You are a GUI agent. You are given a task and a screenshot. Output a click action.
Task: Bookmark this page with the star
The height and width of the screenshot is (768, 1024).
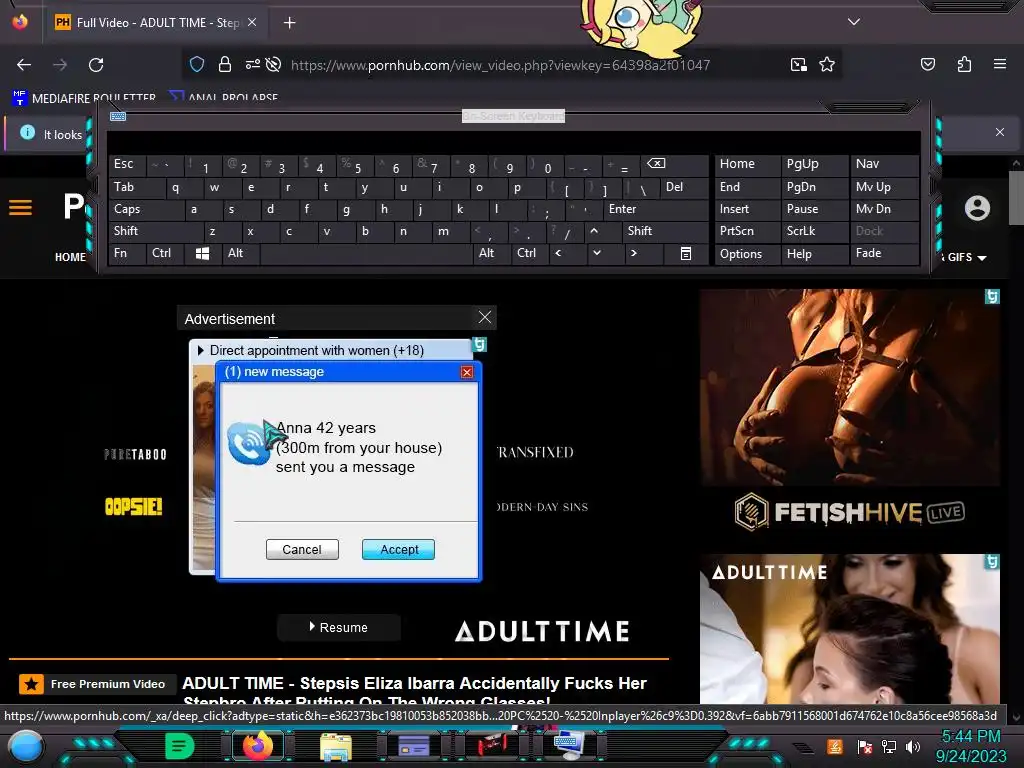pyautogui.click(x=827, y=64)
